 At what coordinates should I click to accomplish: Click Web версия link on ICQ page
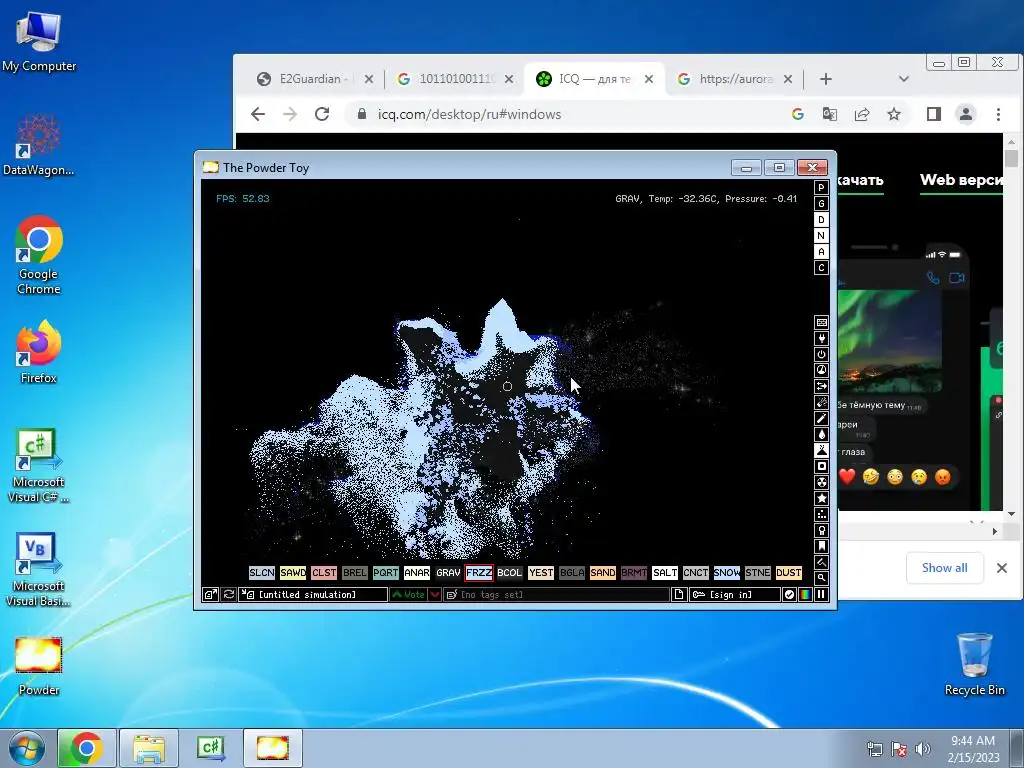(961, 180)
